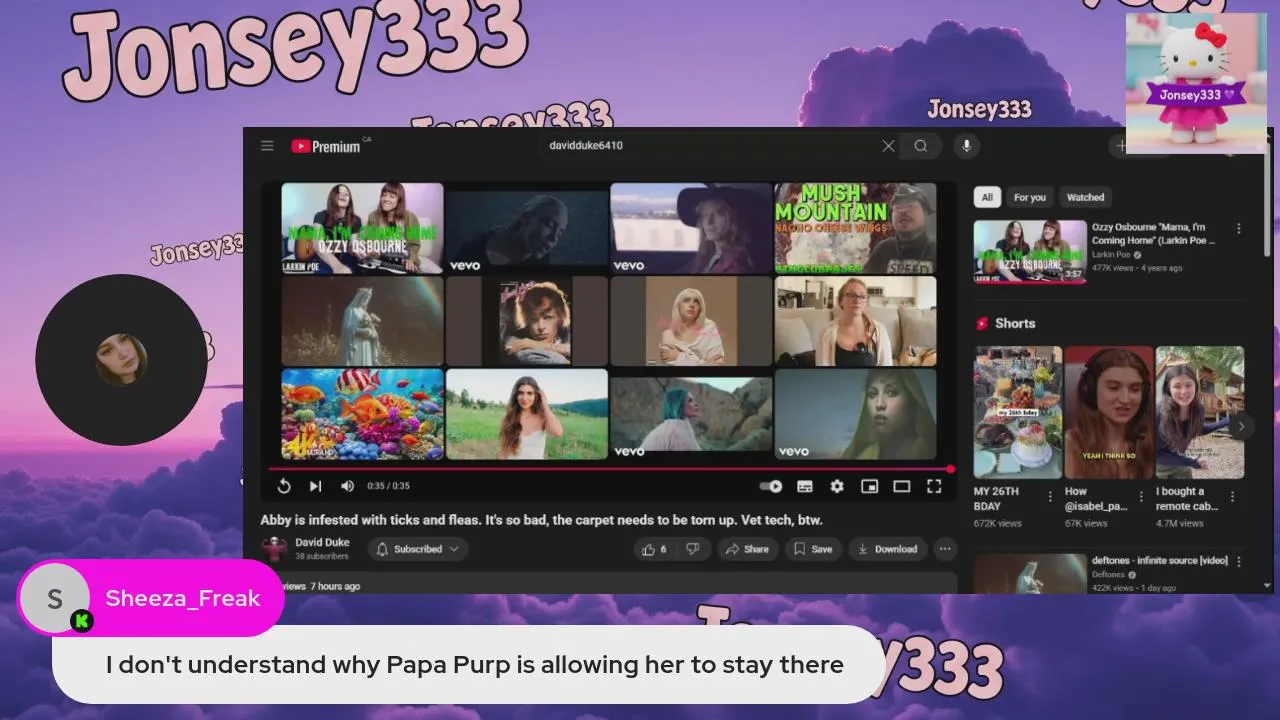Open the deftones sidebar video thumbnail

1030,574
